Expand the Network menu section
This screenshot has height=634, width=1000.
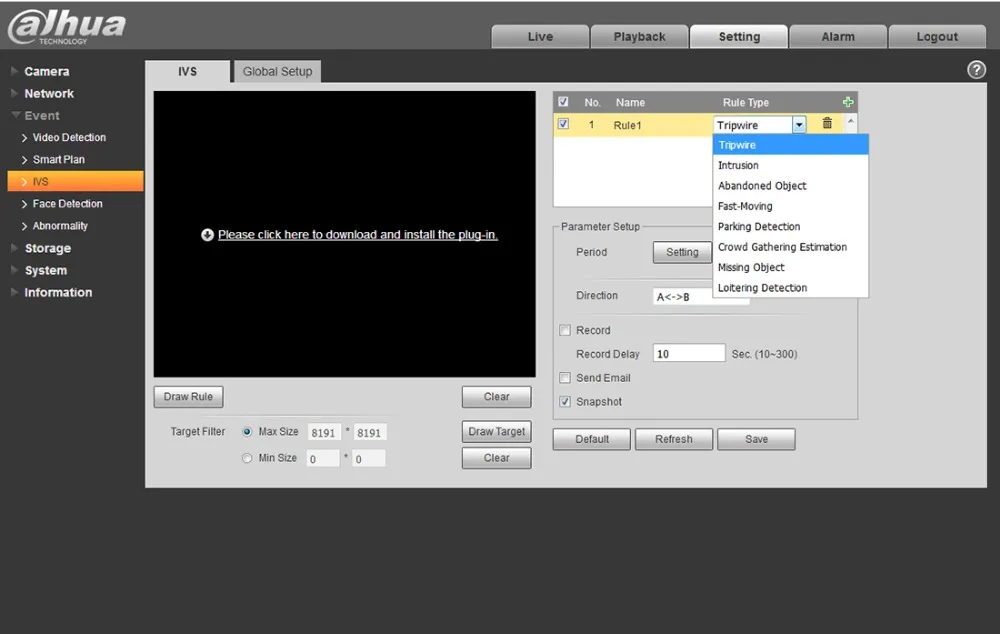[x=48, y=94]
